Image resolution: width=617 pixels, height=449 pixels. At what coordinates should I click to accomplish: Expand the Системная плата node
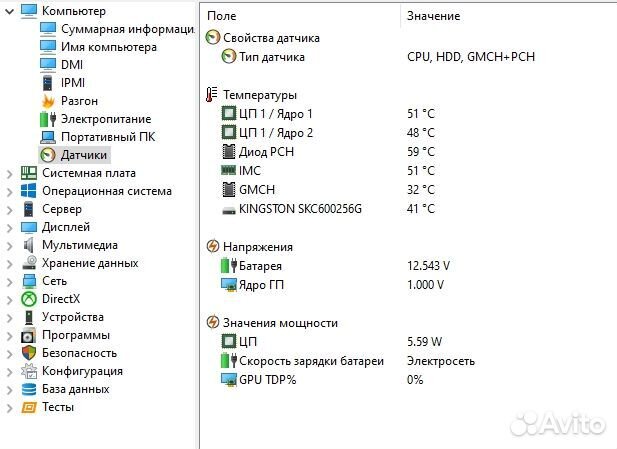tap(9, 174)
